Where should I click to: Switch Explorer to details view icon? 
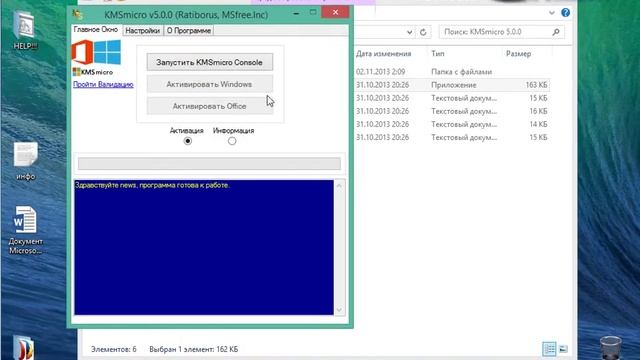point(549,349)
